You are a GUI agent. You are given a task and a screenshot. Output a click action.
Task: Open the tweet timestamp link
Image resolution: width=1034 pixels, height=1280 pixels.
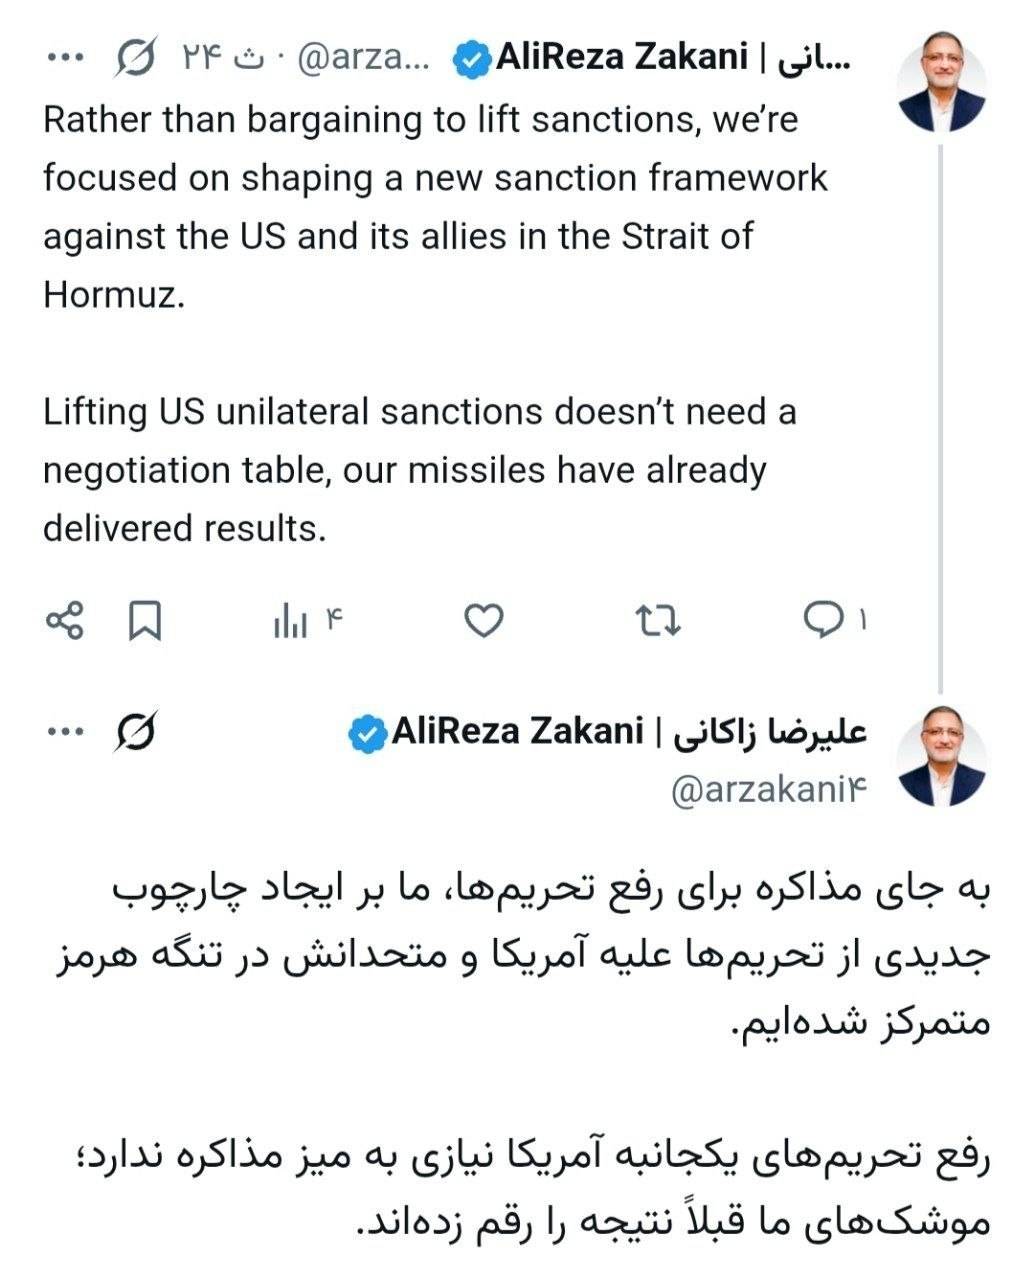216,58
